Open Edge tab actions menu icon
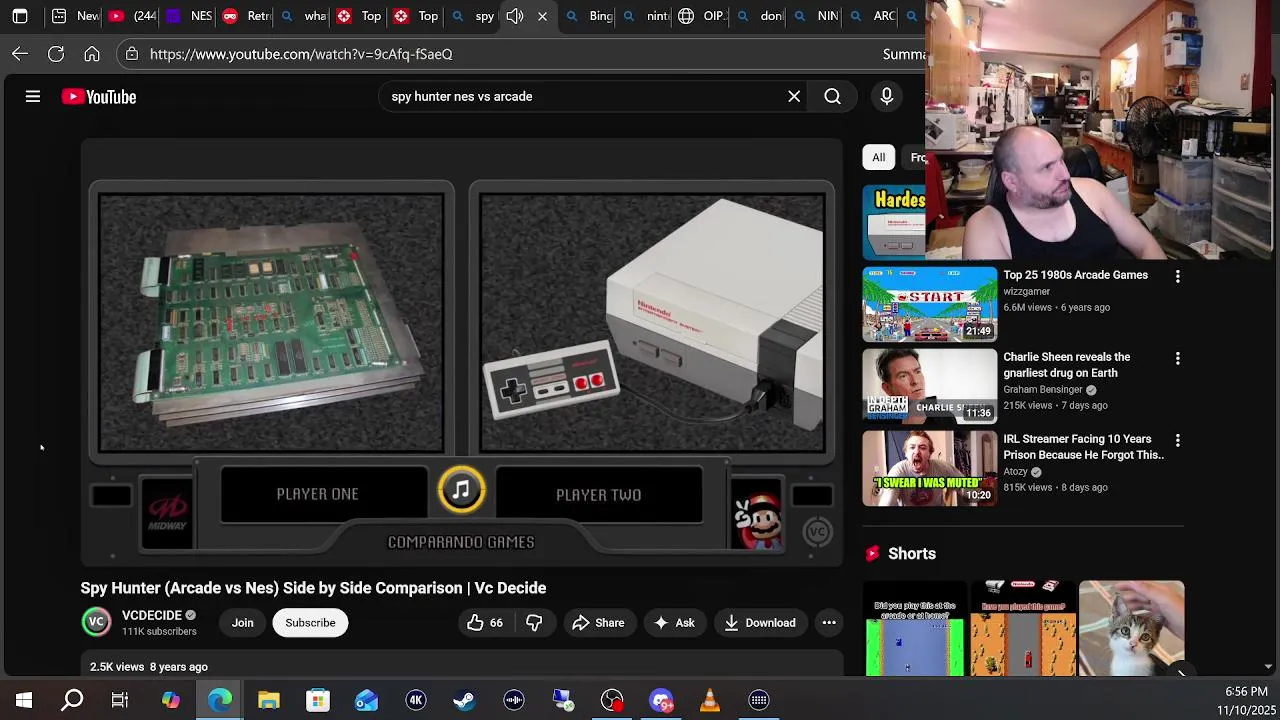Viewport: 1280px width, 720px height. point(20,16)
